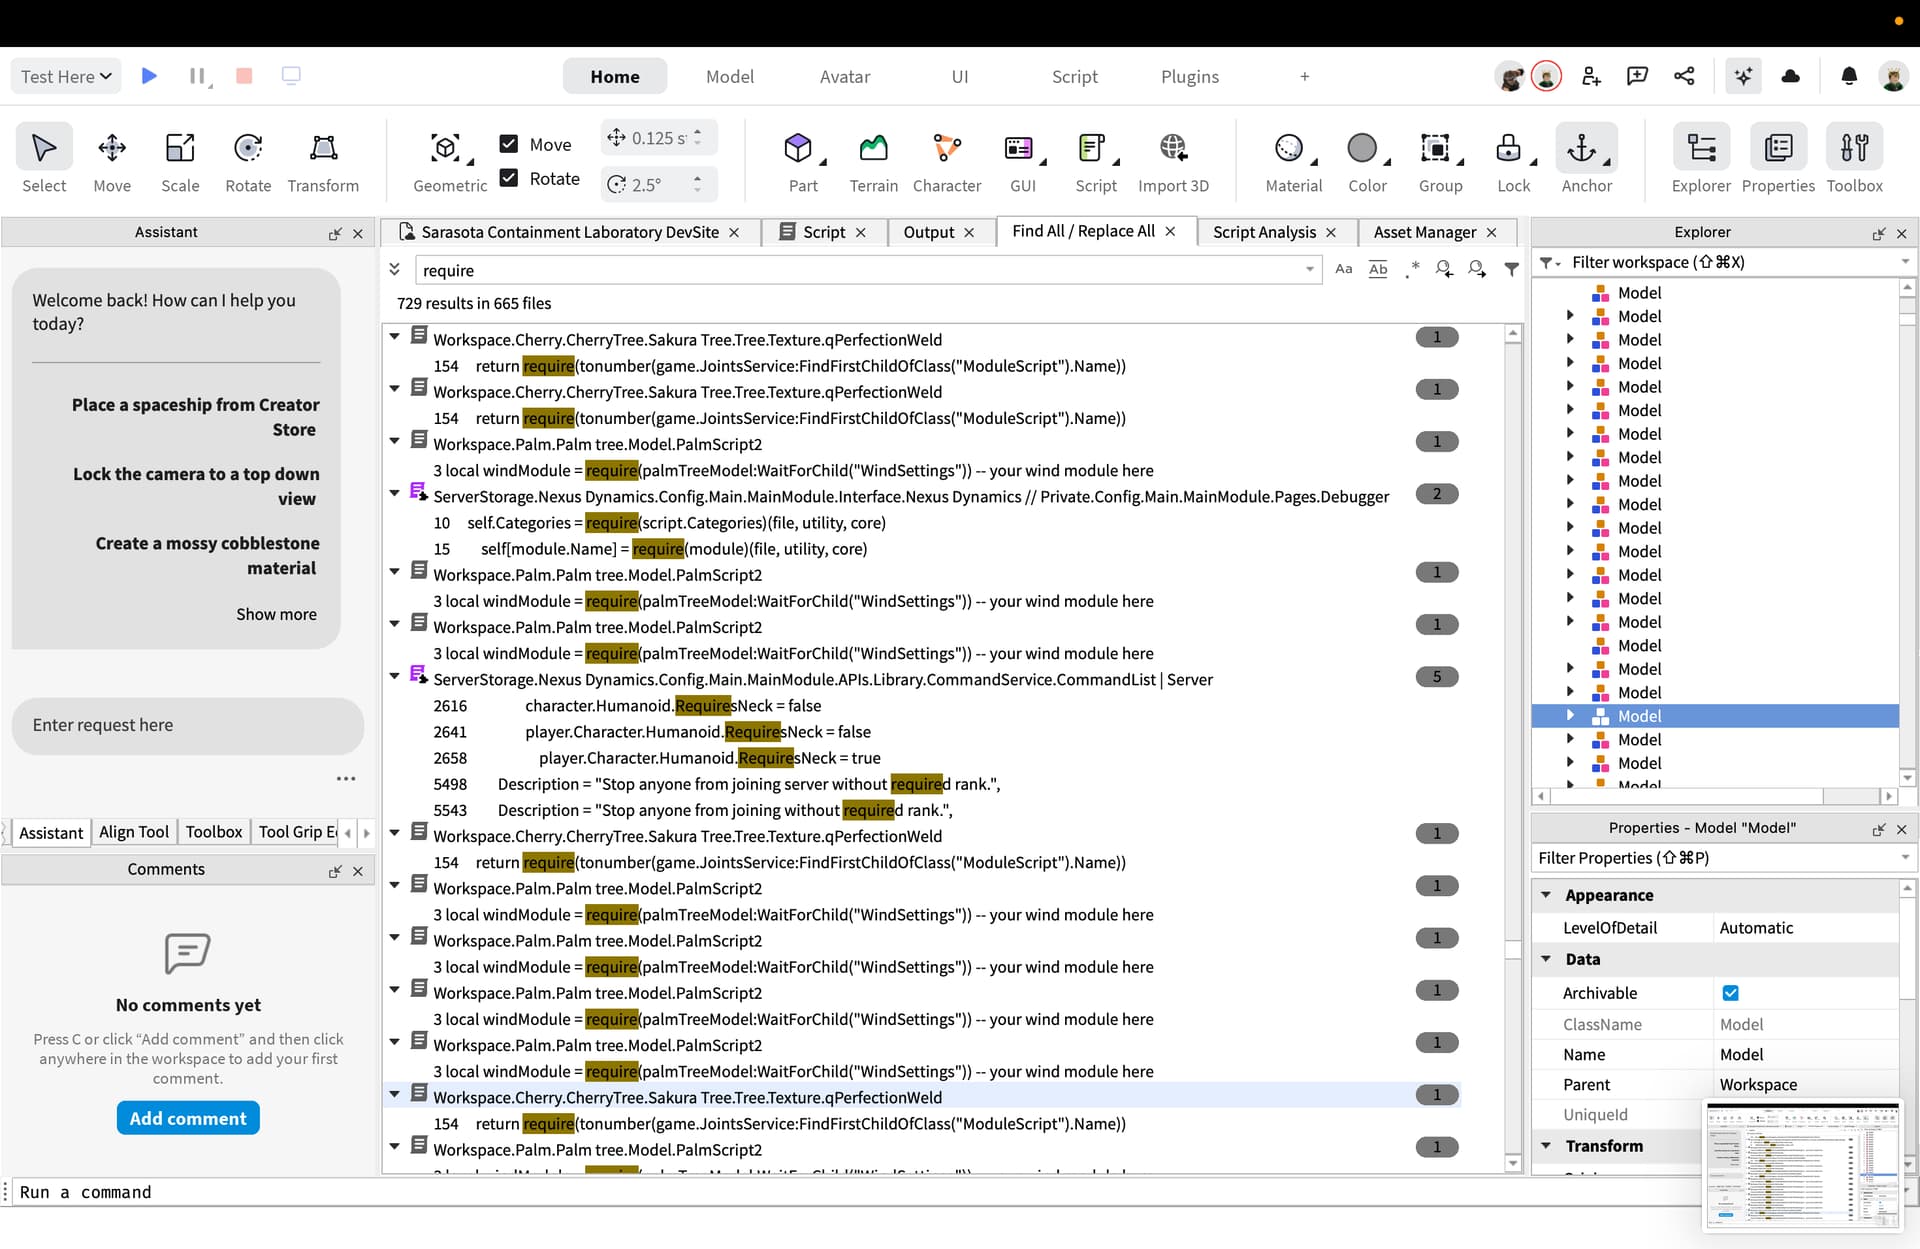Switch to the Align Tool tab
The width and height of the screenshot is (1920, 1249).
tap(134, 832)
